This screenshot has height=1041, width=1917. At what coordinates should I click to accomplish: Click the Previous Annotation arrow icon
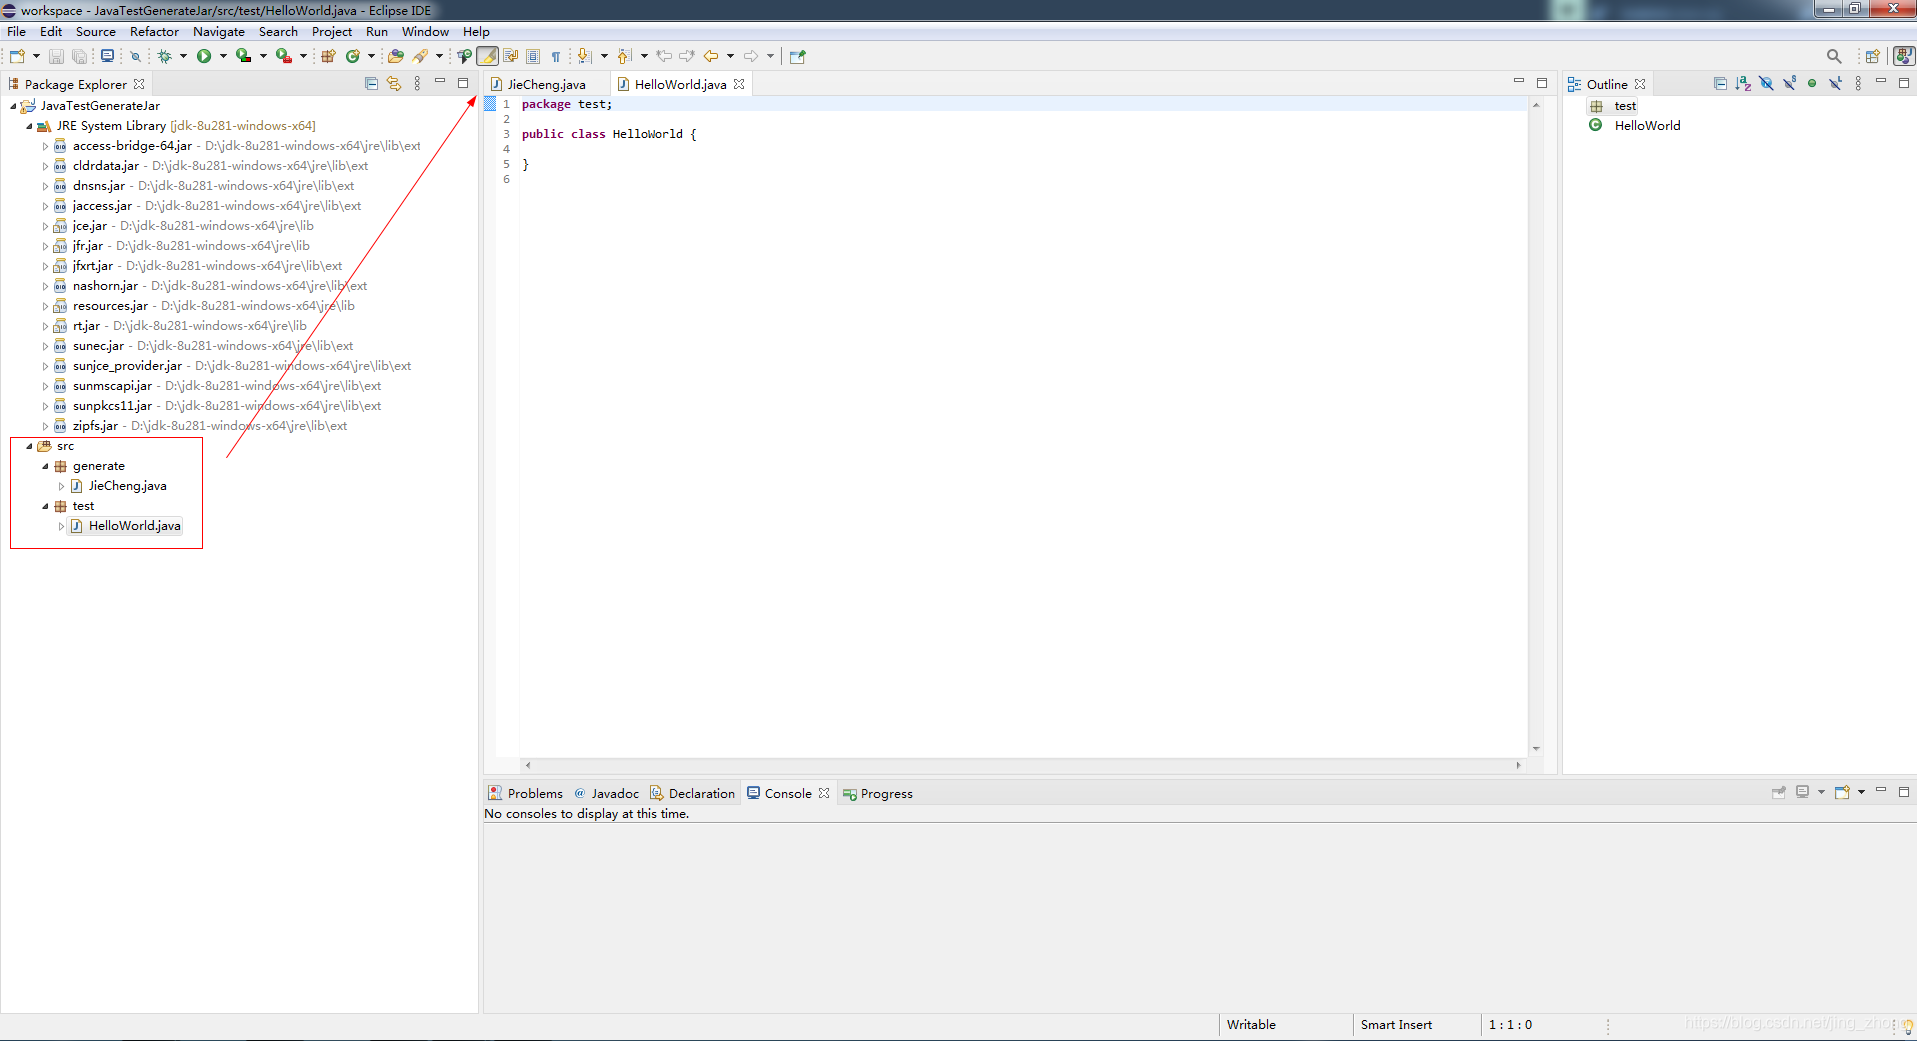point(624,56)
